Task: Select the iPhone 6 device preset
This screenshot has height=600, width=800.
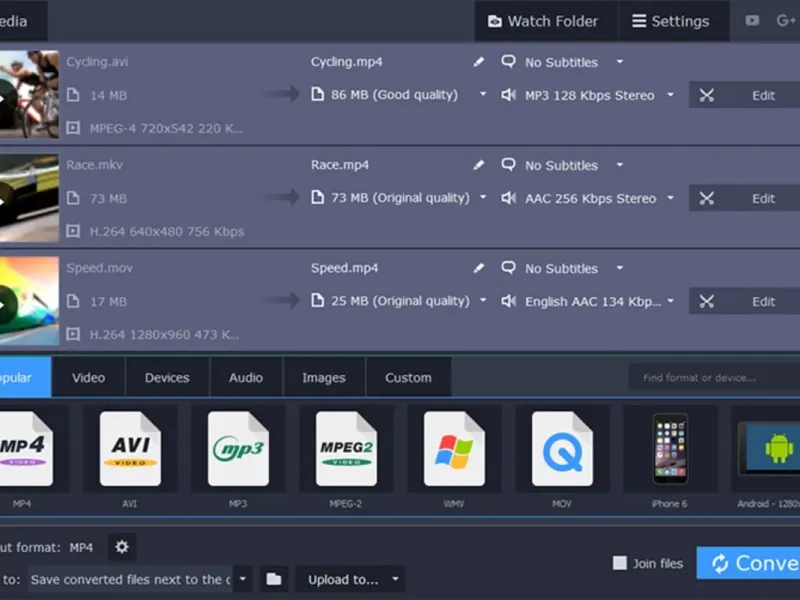Action: [x=670, y=449]
